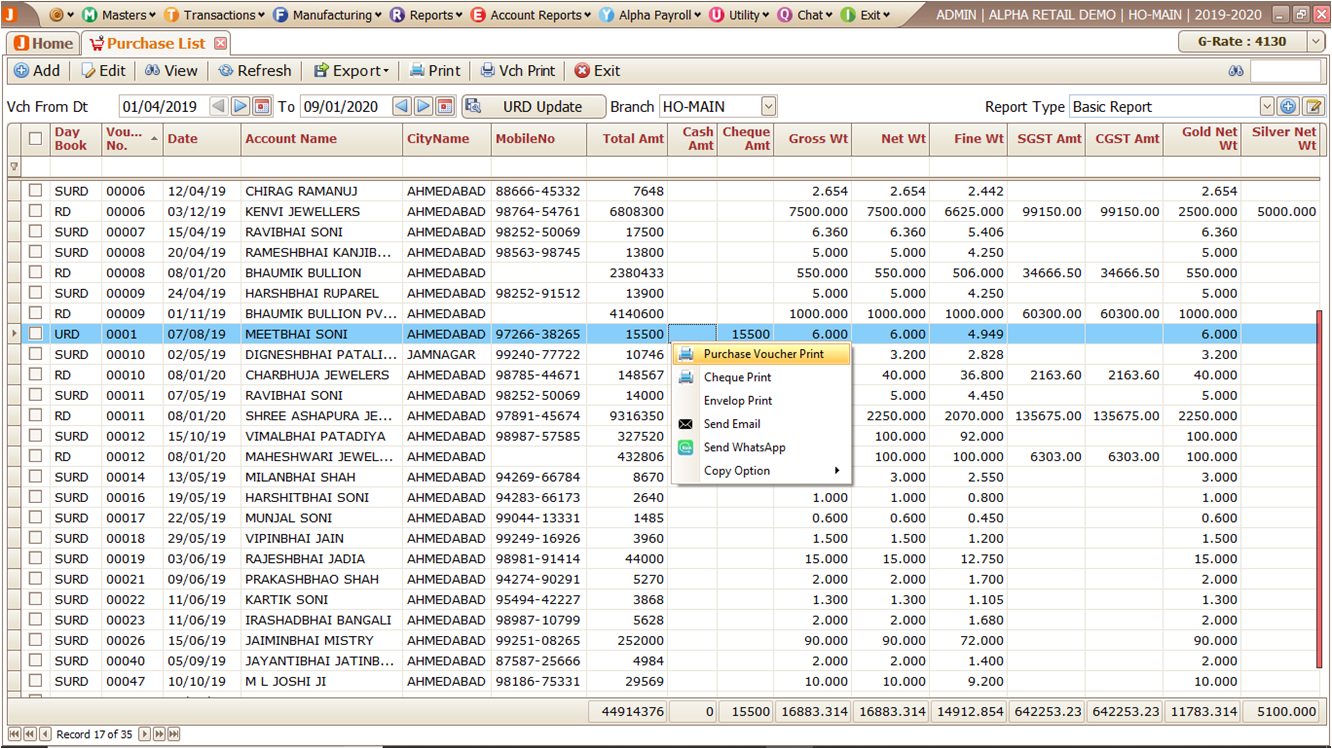
Task: Open calendar picker for Vch From date
Action: click(x=262, y=107)
